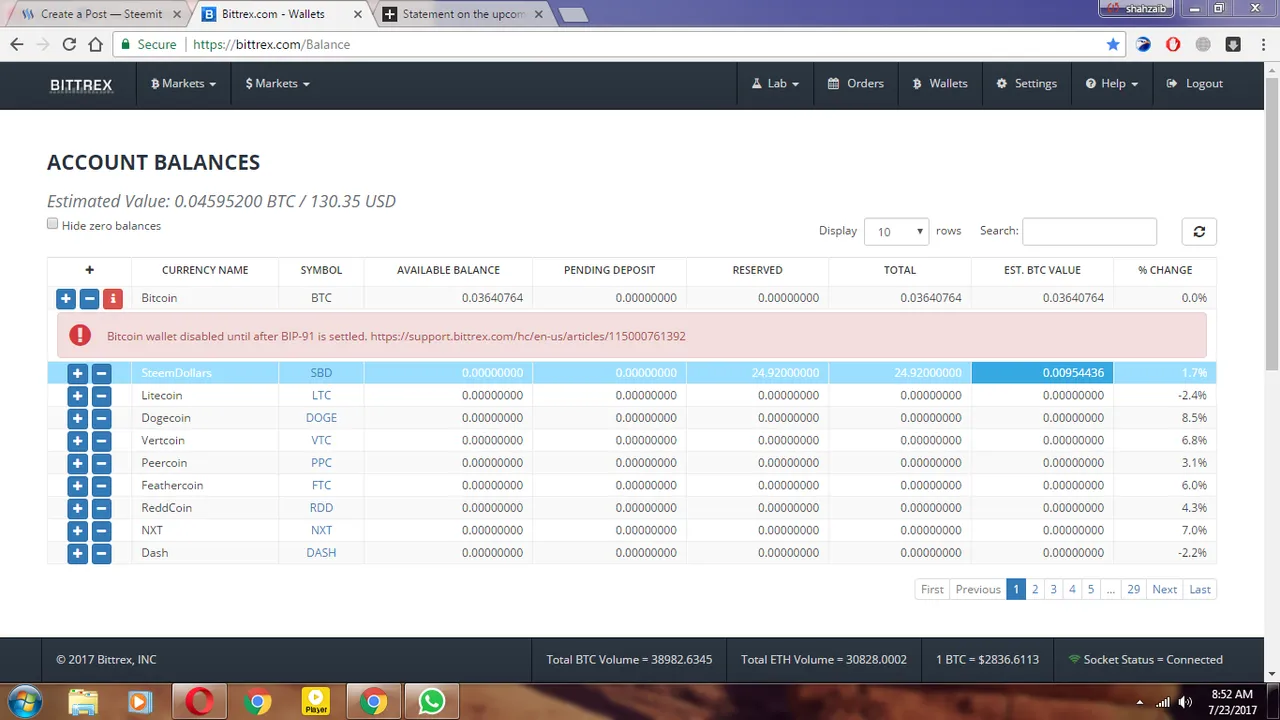Click the red Bitcoin info icon
Viewport: 1280px width, 720px height.
(113, 298)
